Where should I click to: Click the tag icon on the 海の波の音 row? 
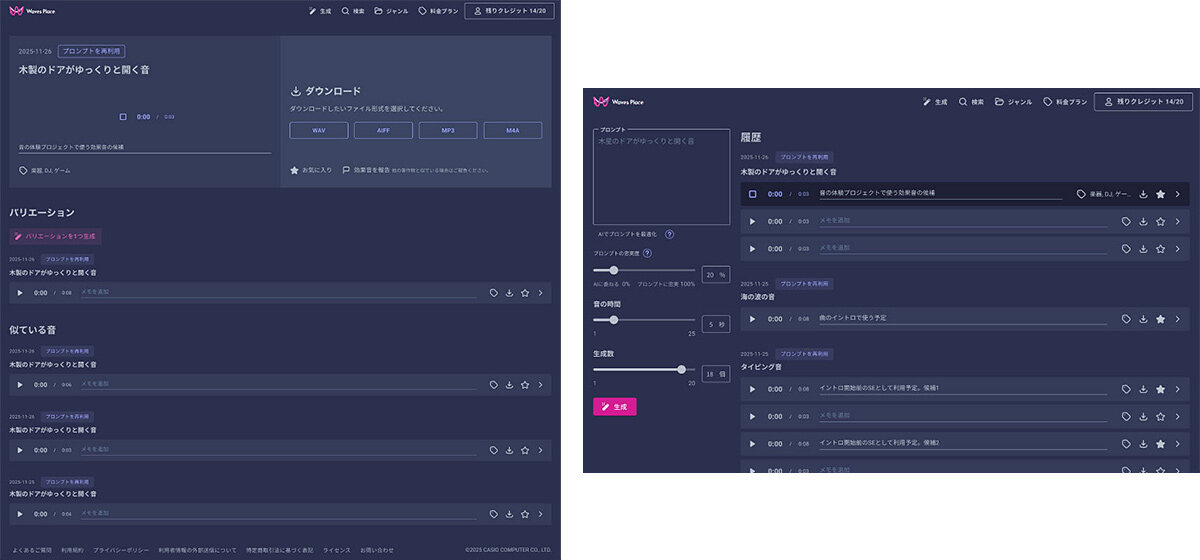(1126, 319)
